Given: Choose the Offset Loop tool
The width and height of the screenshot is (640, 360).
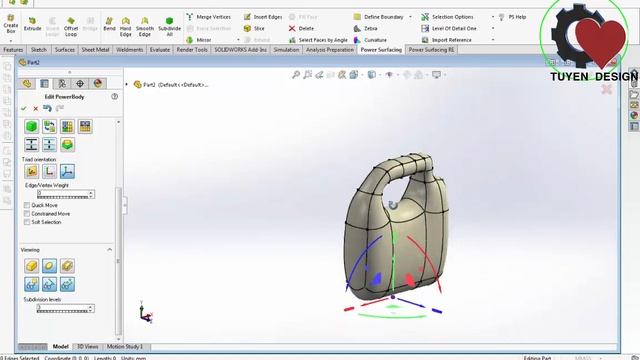Looking at the screenshot, I should click(71, 27).
